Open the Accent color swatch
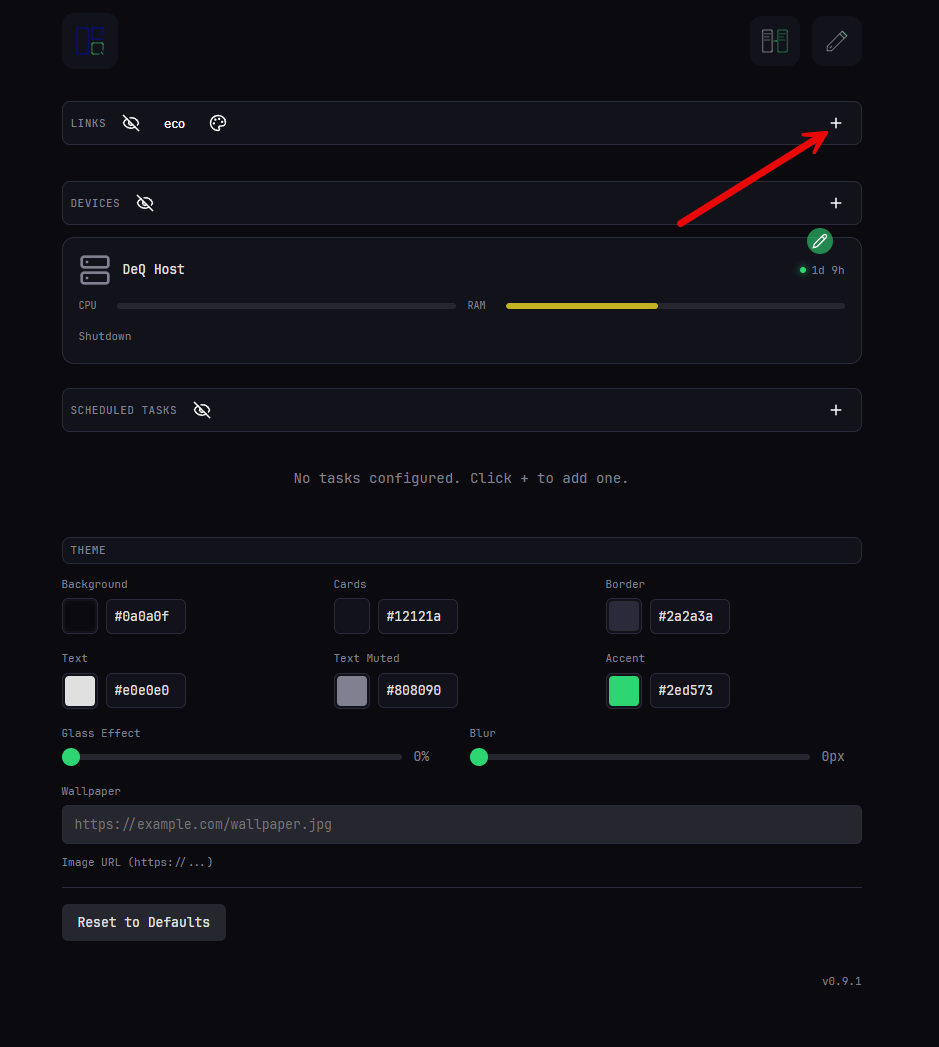 point(624,690)
